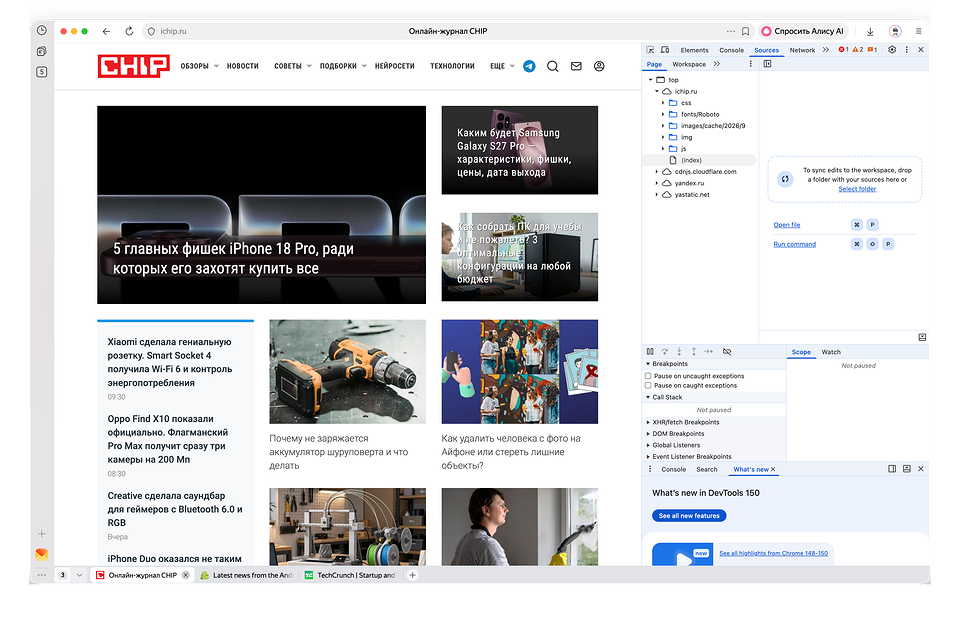
Task: Open the iPhone 18 Pro article thumbnail
Action: (x=261, y=204)
